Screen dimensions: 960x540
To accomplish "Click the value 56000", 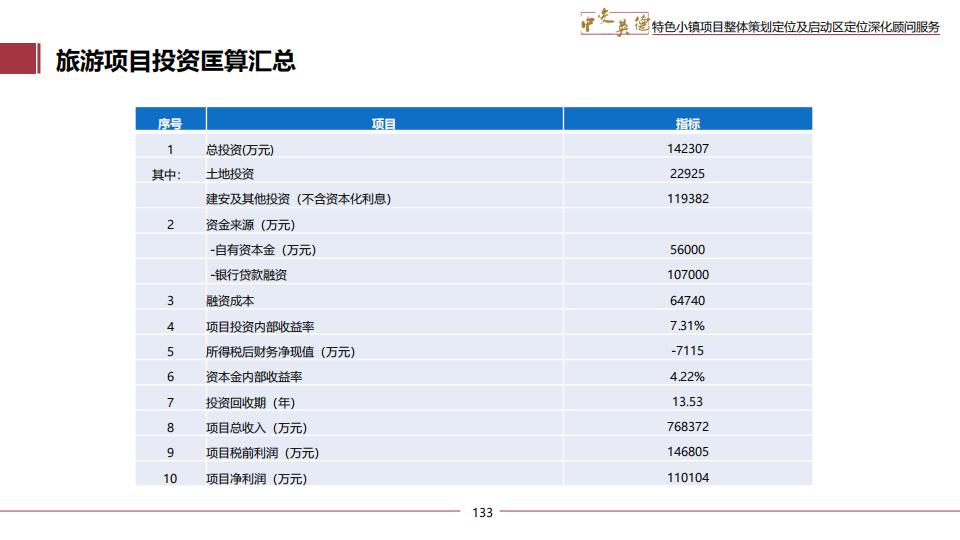I will 687,250.
